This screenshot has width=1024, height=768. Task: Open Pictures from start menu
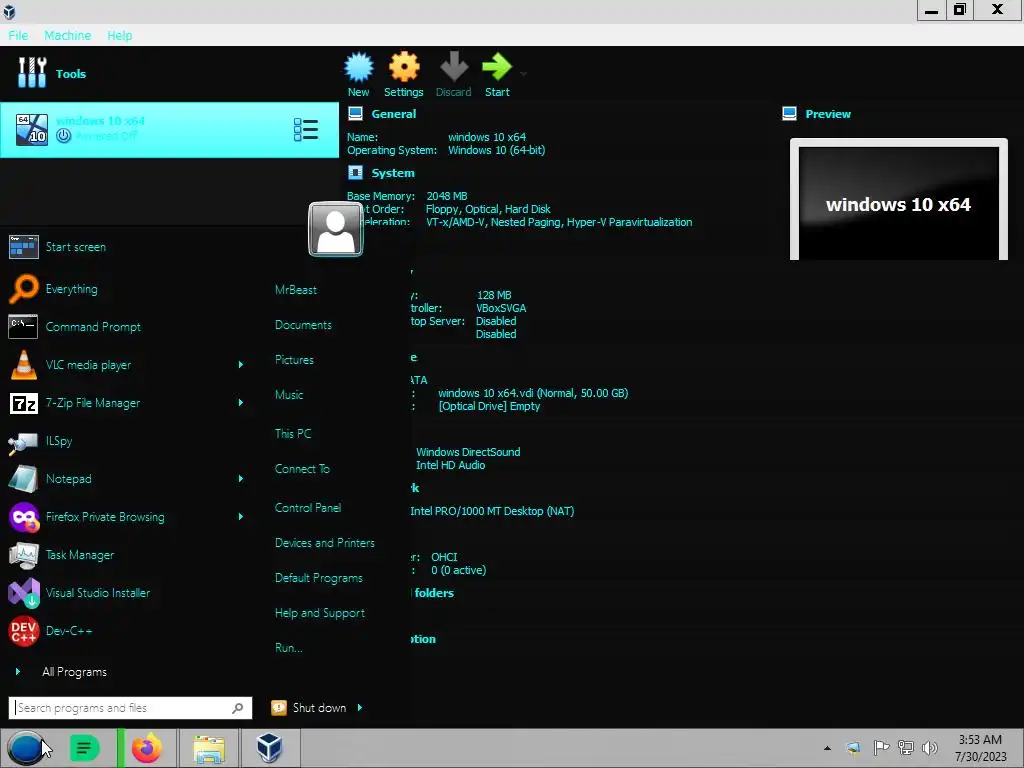[x=294, y=360]
